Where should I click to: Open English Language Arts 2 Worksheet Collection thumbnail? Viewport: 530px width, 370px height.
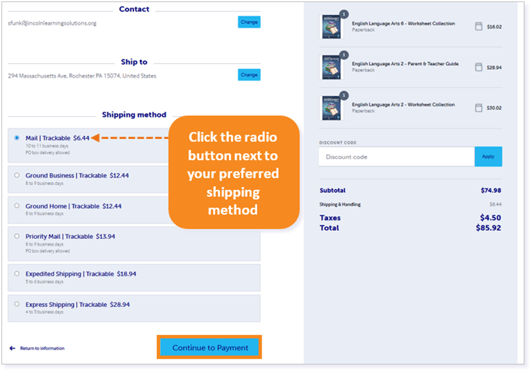[x=331, y=108]
